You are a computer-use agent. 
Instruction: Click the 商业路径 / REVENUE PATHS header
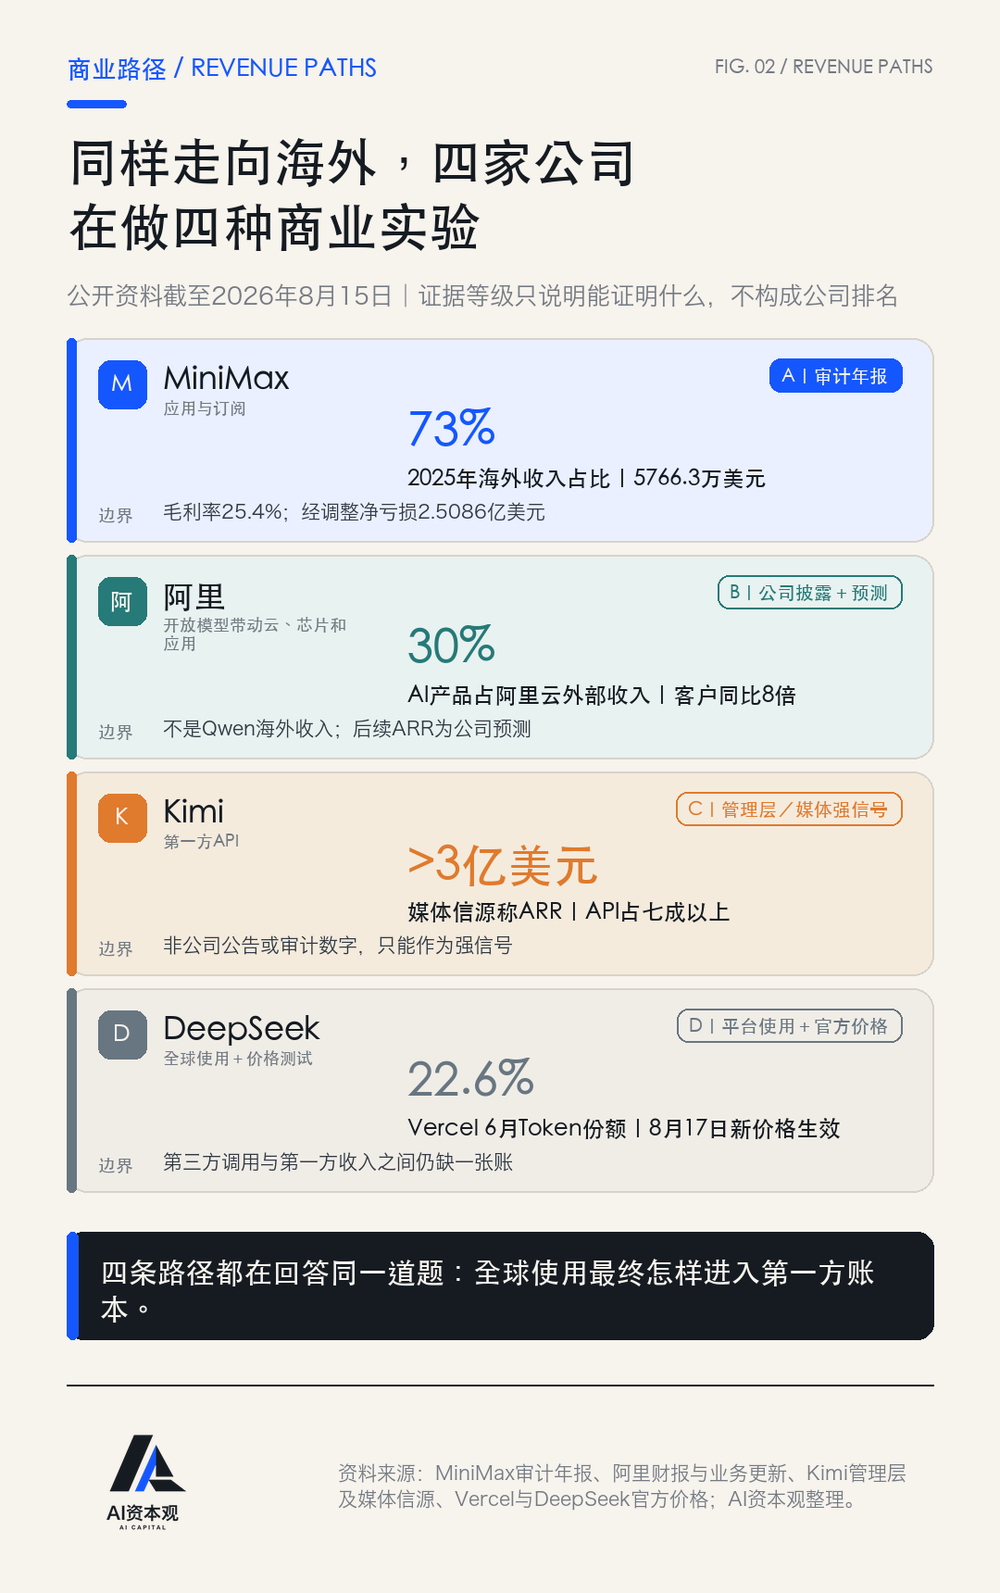222,68
